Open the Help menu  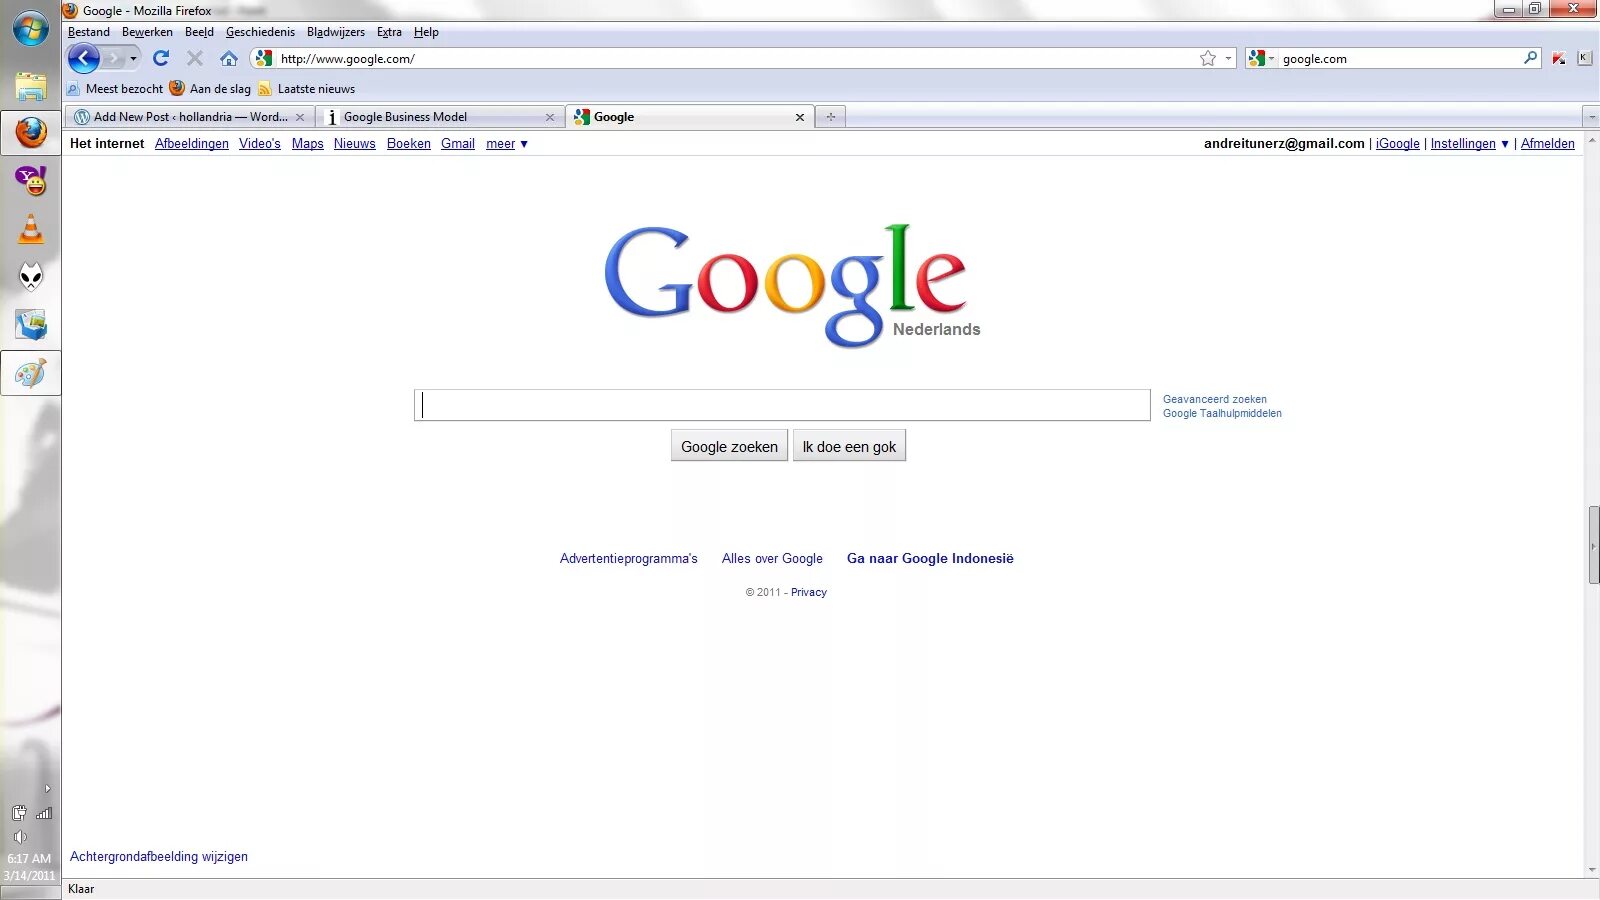coord(426,32)
